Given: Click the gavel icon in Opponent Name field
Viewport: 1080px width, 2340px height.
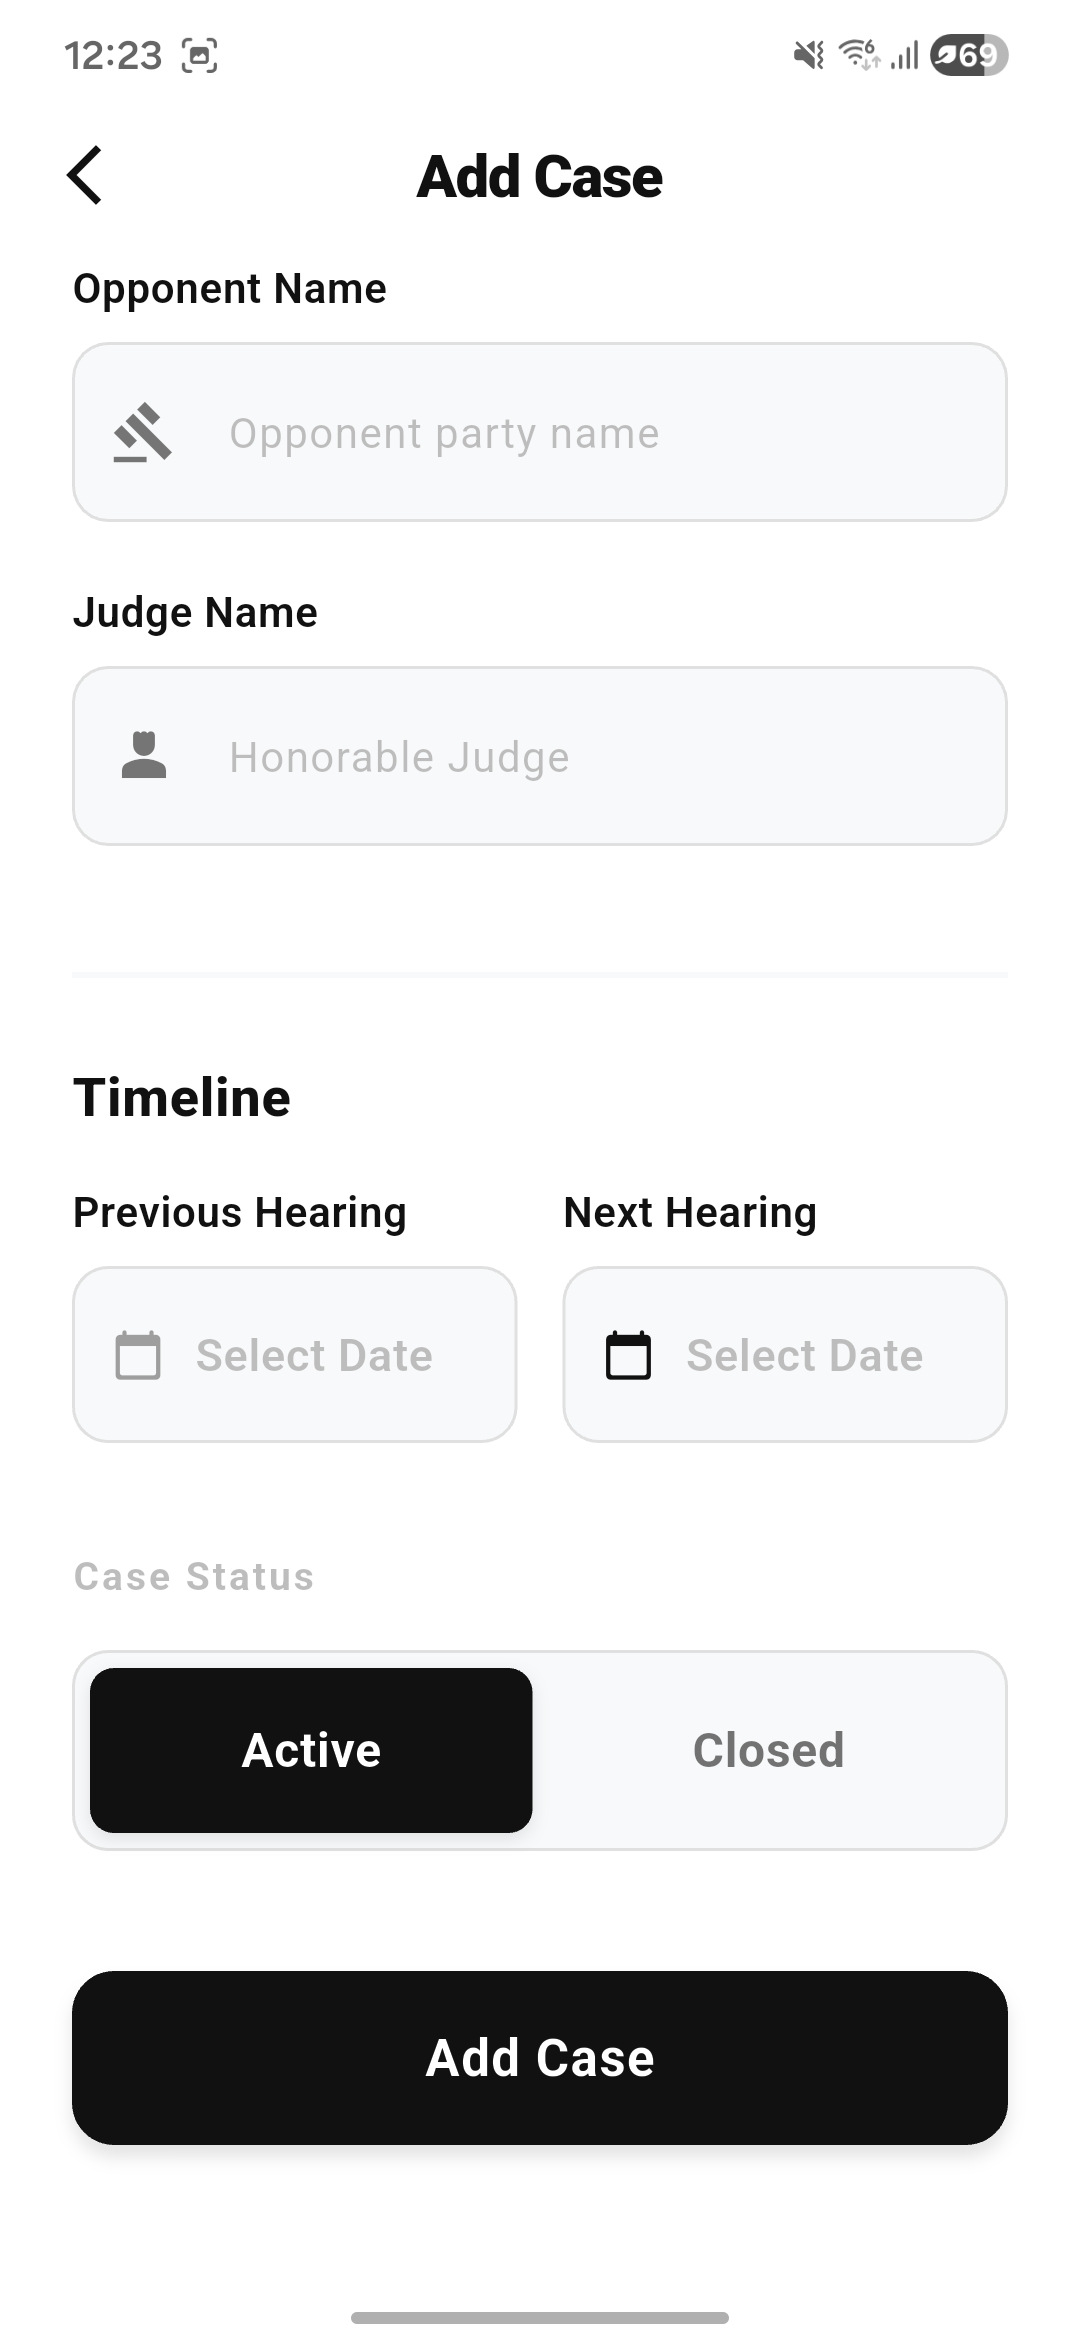Looking at the screenshot, I should click(143, 432).
